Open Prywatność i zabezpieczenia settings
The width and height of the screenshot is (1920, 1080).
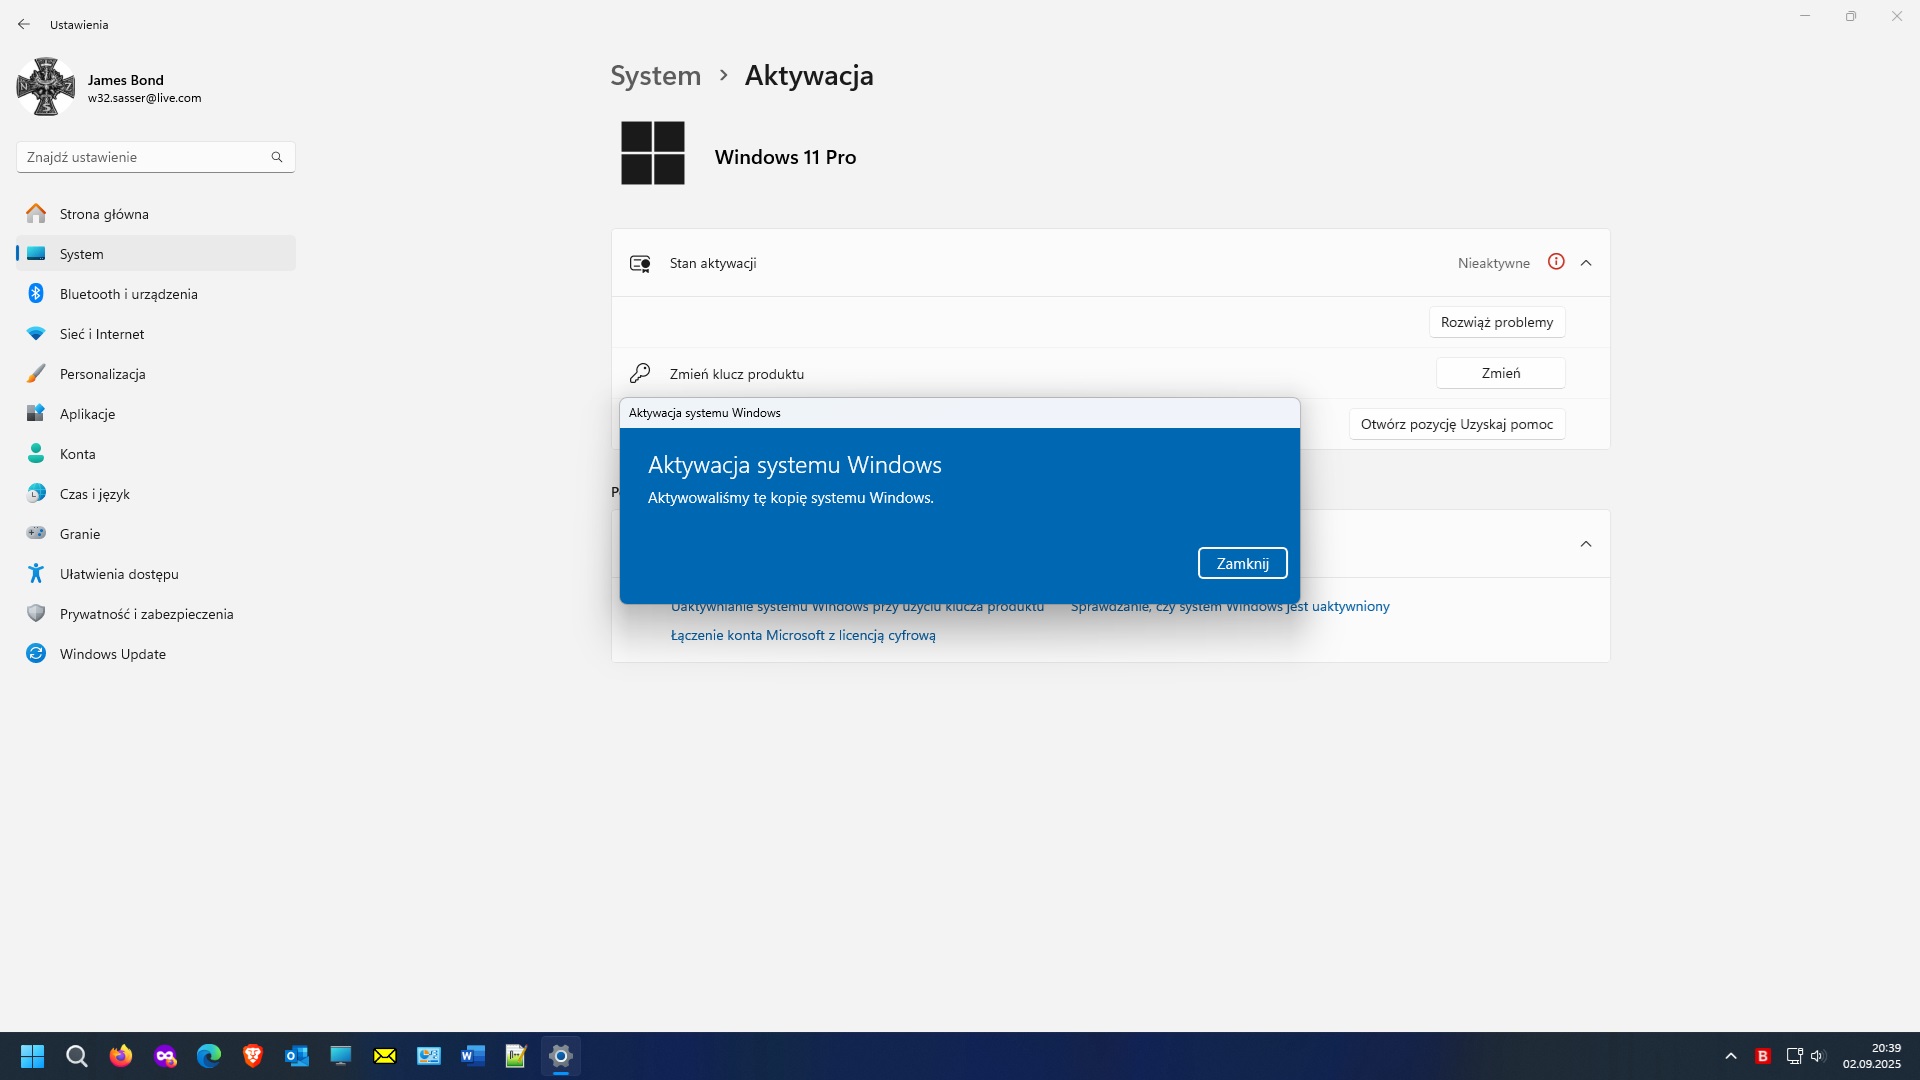pyautogui.click(x=156, y=614)
